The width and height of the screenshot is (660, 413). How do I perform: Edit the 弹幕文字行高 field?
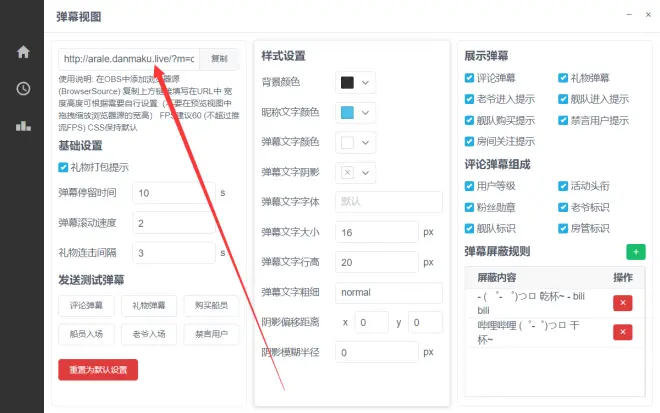[x=377, y=262]
